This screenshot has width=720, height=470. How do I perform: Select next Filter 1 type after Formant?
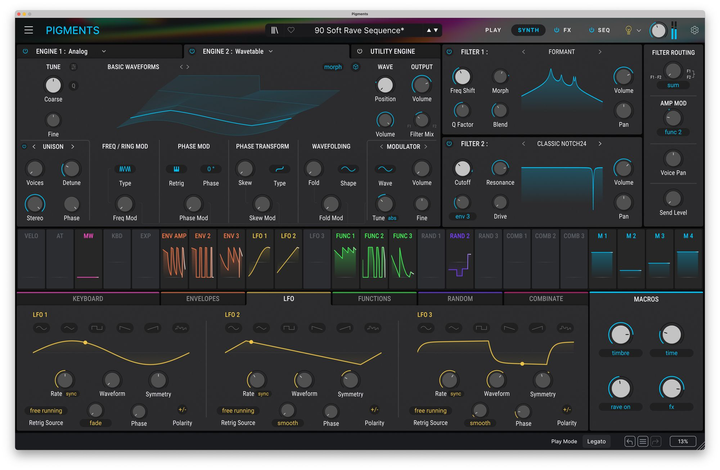(x=600, y=52)
